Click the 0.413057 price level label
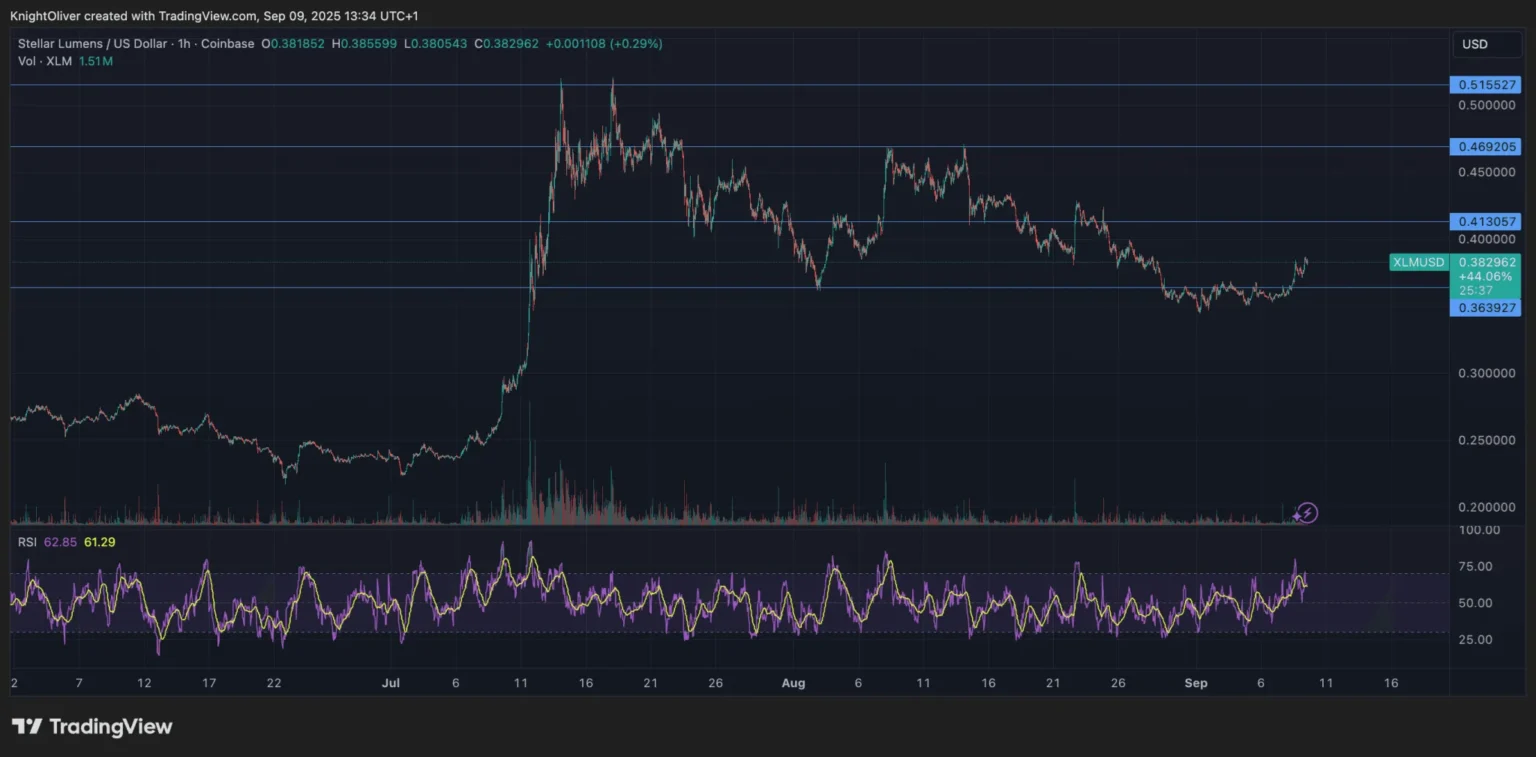 1485,222
